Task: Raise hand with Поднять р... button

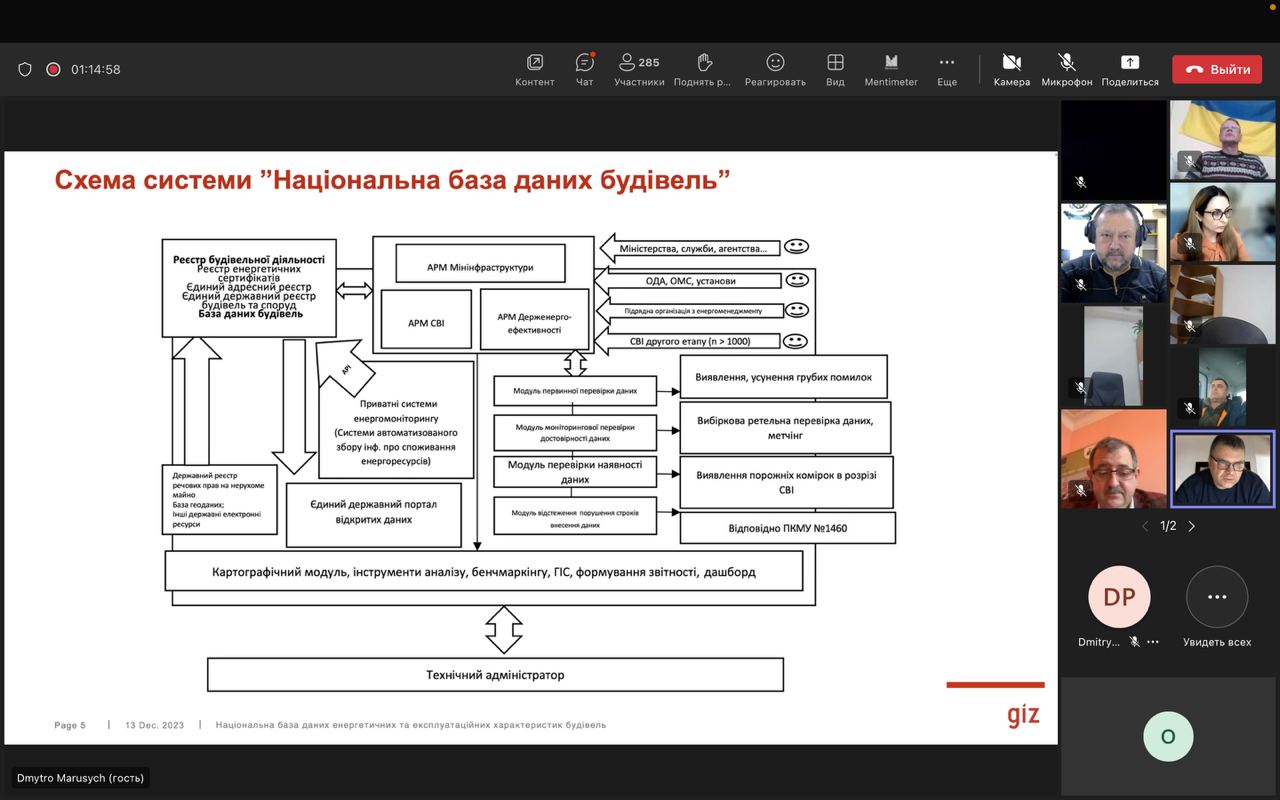Action: pos(703,70)
